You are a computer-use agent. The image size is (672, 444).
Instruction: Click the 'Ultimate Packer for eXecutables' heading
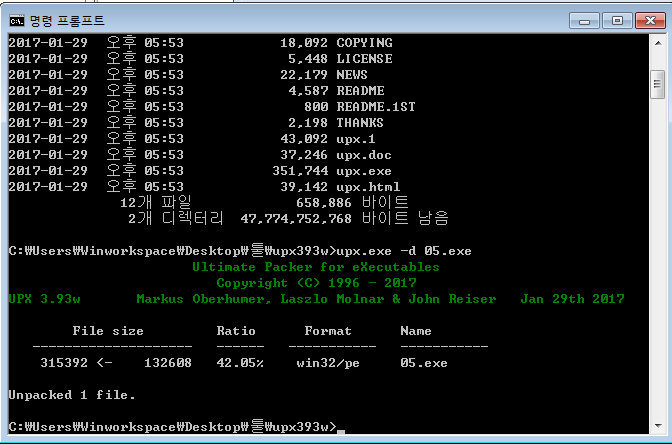click(315, 267)
